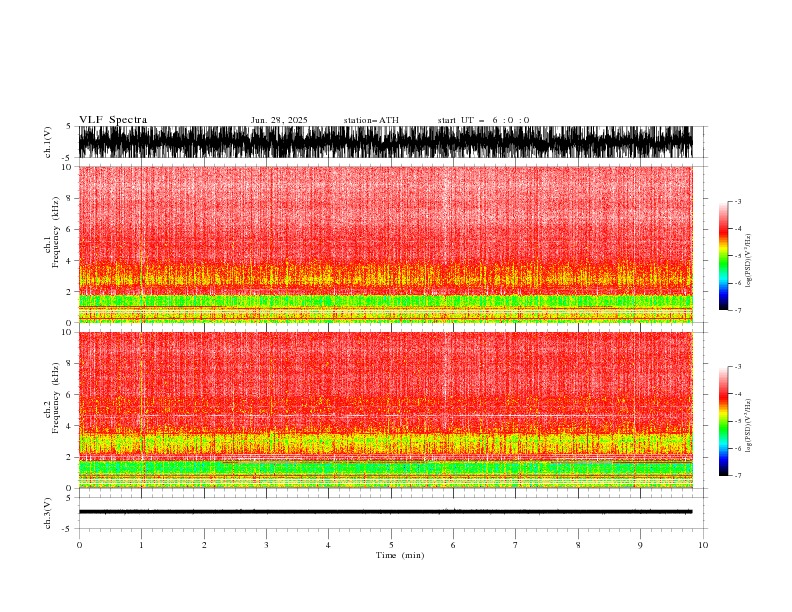Click the time axis tick label "3"
This screenshot has width=792, height=612.
(266, 545)
